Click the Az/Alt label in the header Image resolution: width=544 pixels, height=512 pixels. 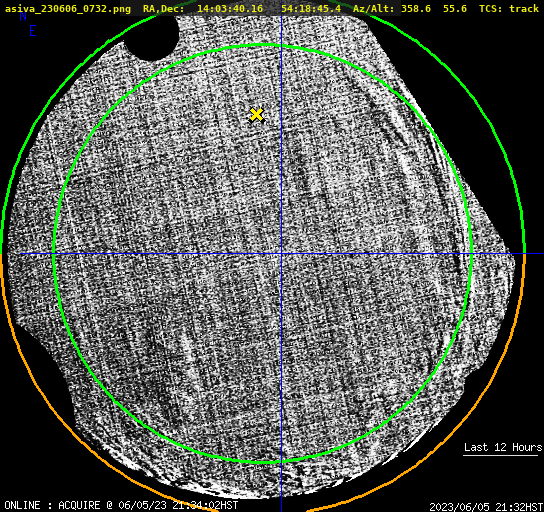pos(375,8)
